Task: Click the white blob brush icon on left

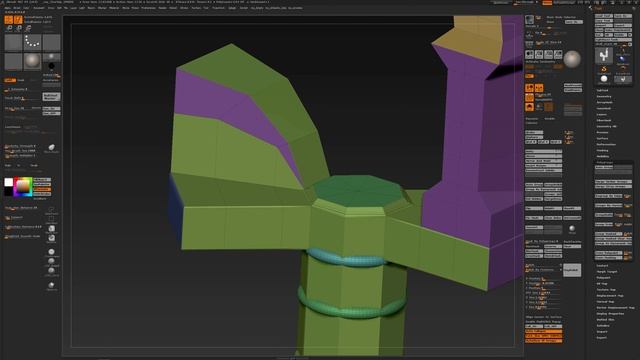Action: [x=51, y=147]
